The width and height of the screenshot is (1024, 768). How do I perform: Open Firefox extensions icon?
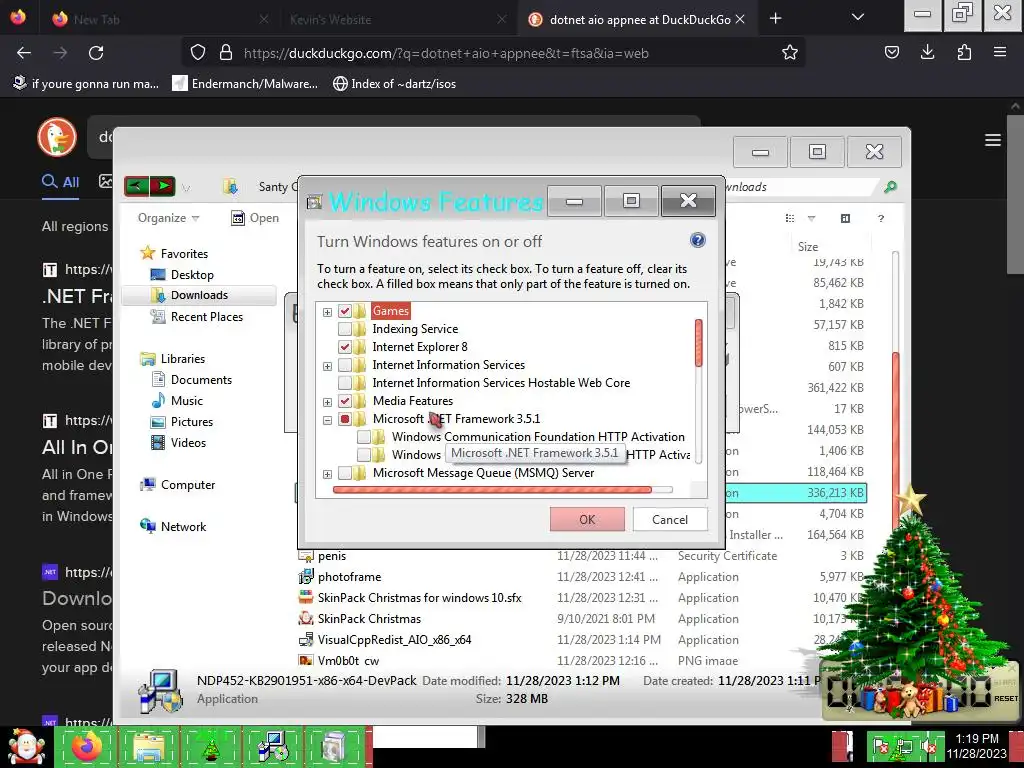click(964, 52)
